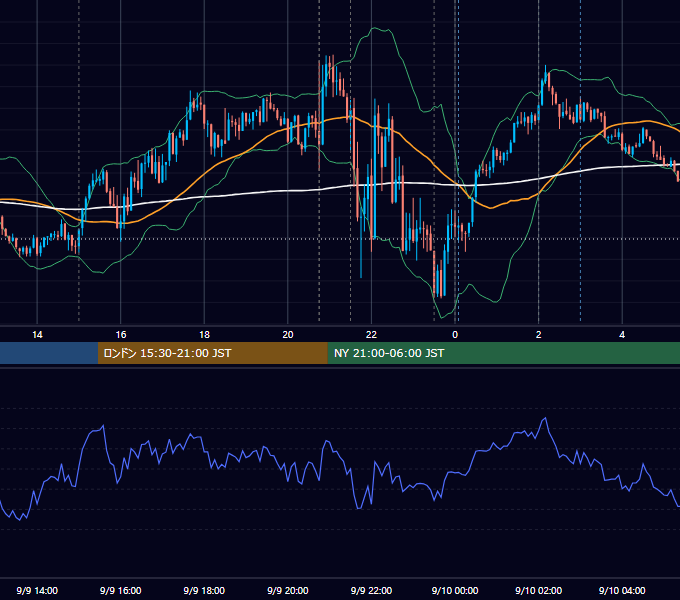This screenshot has height=600, width=680.
Task: Click the 9/10 02:00 date label
Action: 539,590
